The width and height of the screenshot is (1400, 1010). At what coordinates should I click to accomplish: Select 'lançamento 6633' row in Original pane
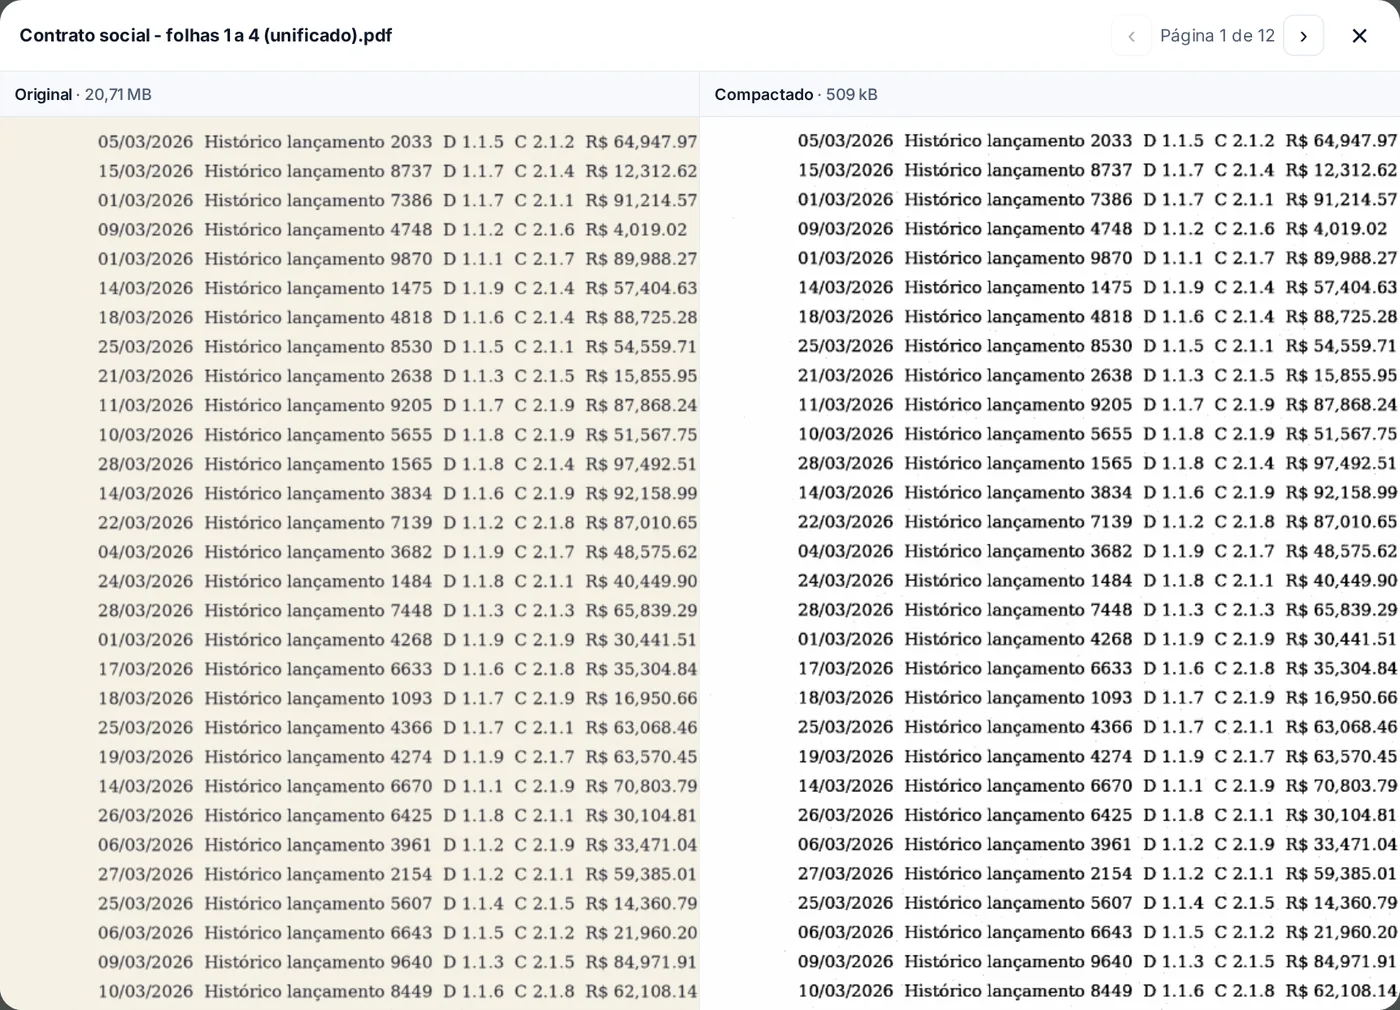pos(398,669)
